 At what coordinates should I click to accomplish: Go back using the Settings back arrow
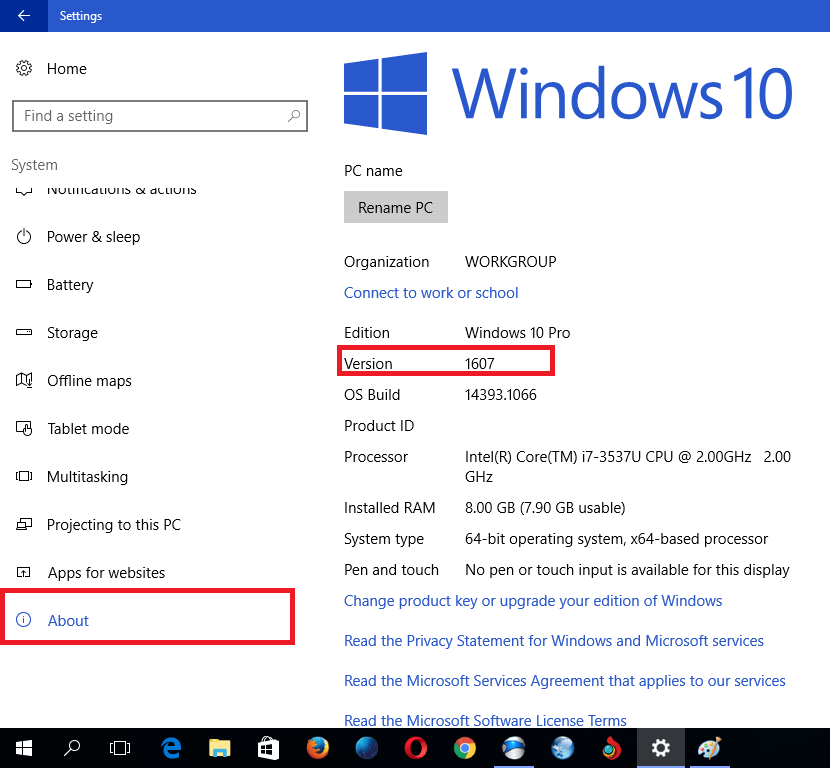pos(24,16)
